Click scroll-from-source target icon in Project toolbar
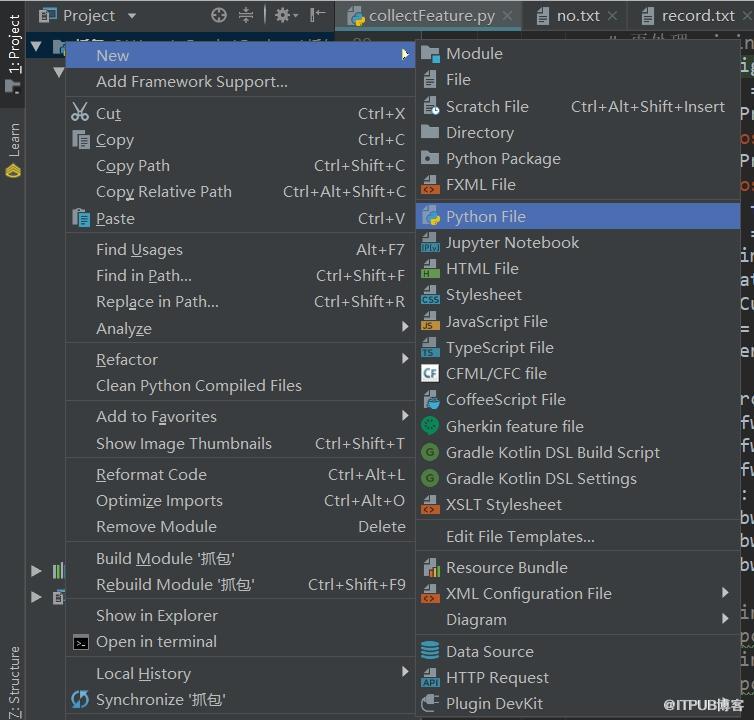The width and height of the screenshot is (754, 720). coord(219,15)
